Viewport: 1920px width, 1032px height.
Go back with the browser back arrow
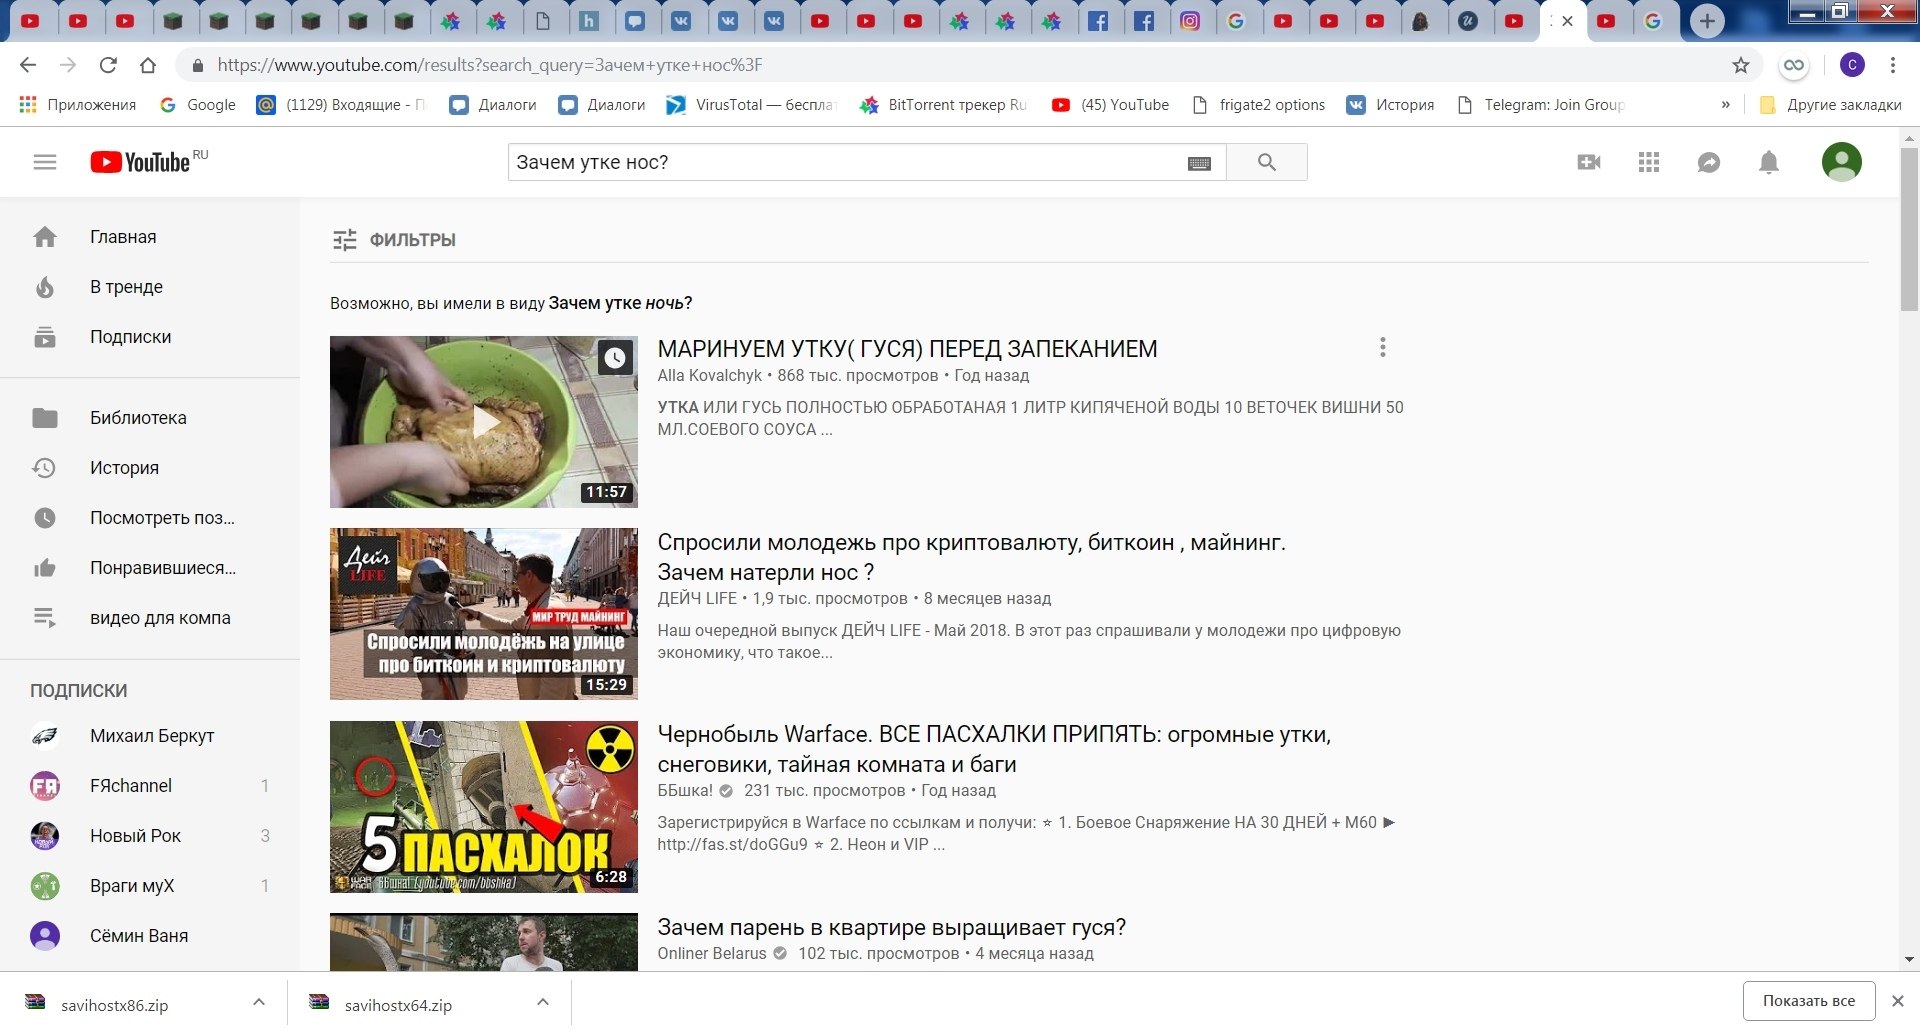coord(28,65)
